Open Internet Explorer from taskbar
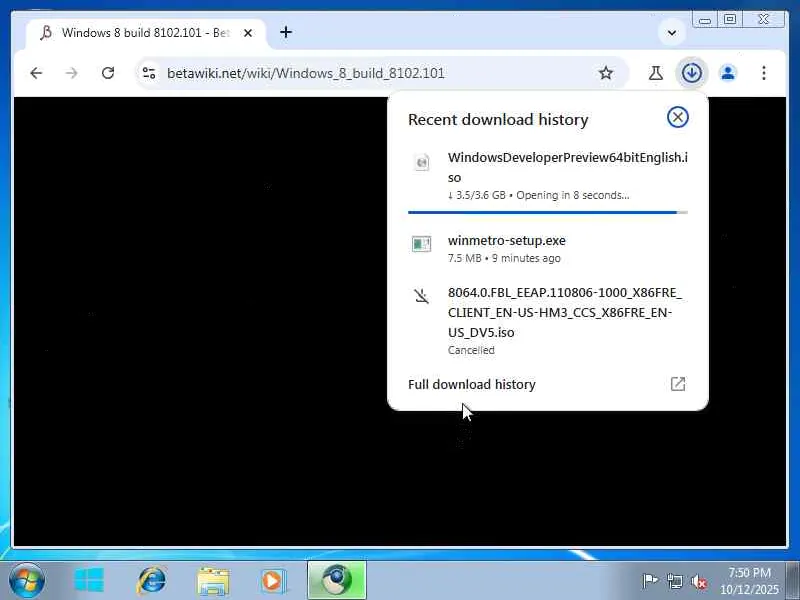The image size is (800, 600). point(151,581)
